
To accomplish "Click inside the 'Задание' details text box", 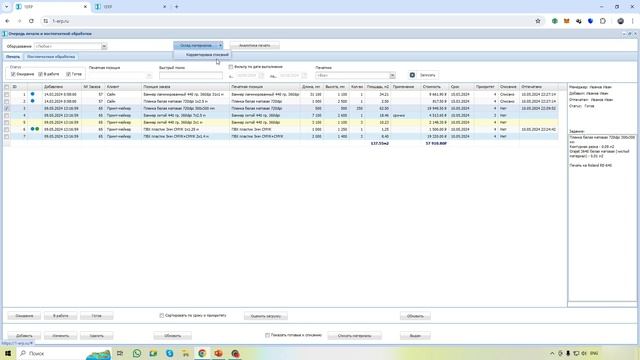I will pos(602,218).
